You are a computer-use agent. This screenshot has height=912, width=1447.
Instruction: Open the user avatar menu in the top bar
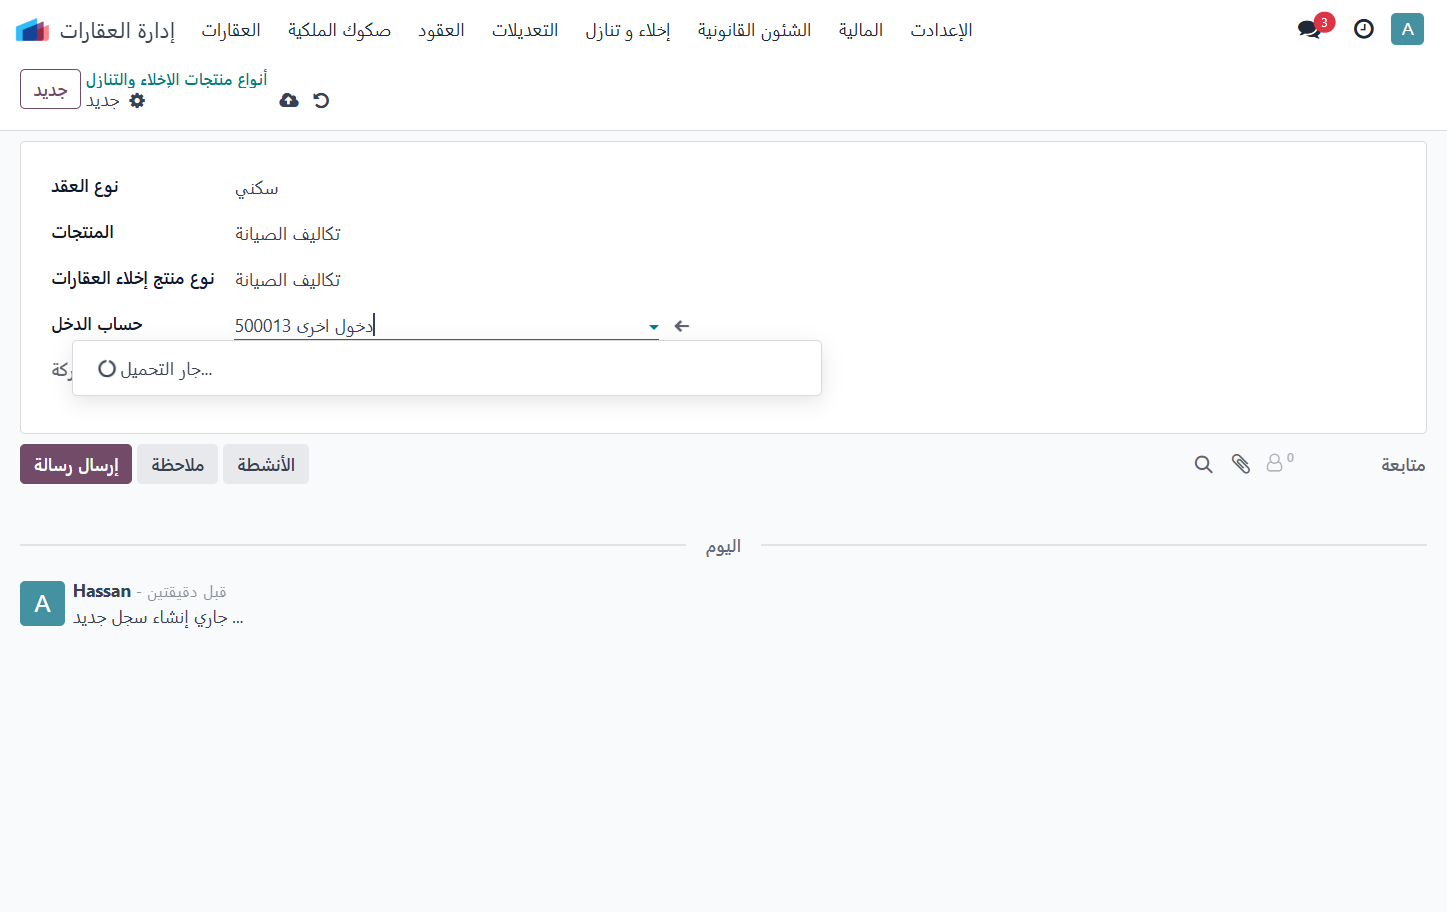click(1407, 29)
